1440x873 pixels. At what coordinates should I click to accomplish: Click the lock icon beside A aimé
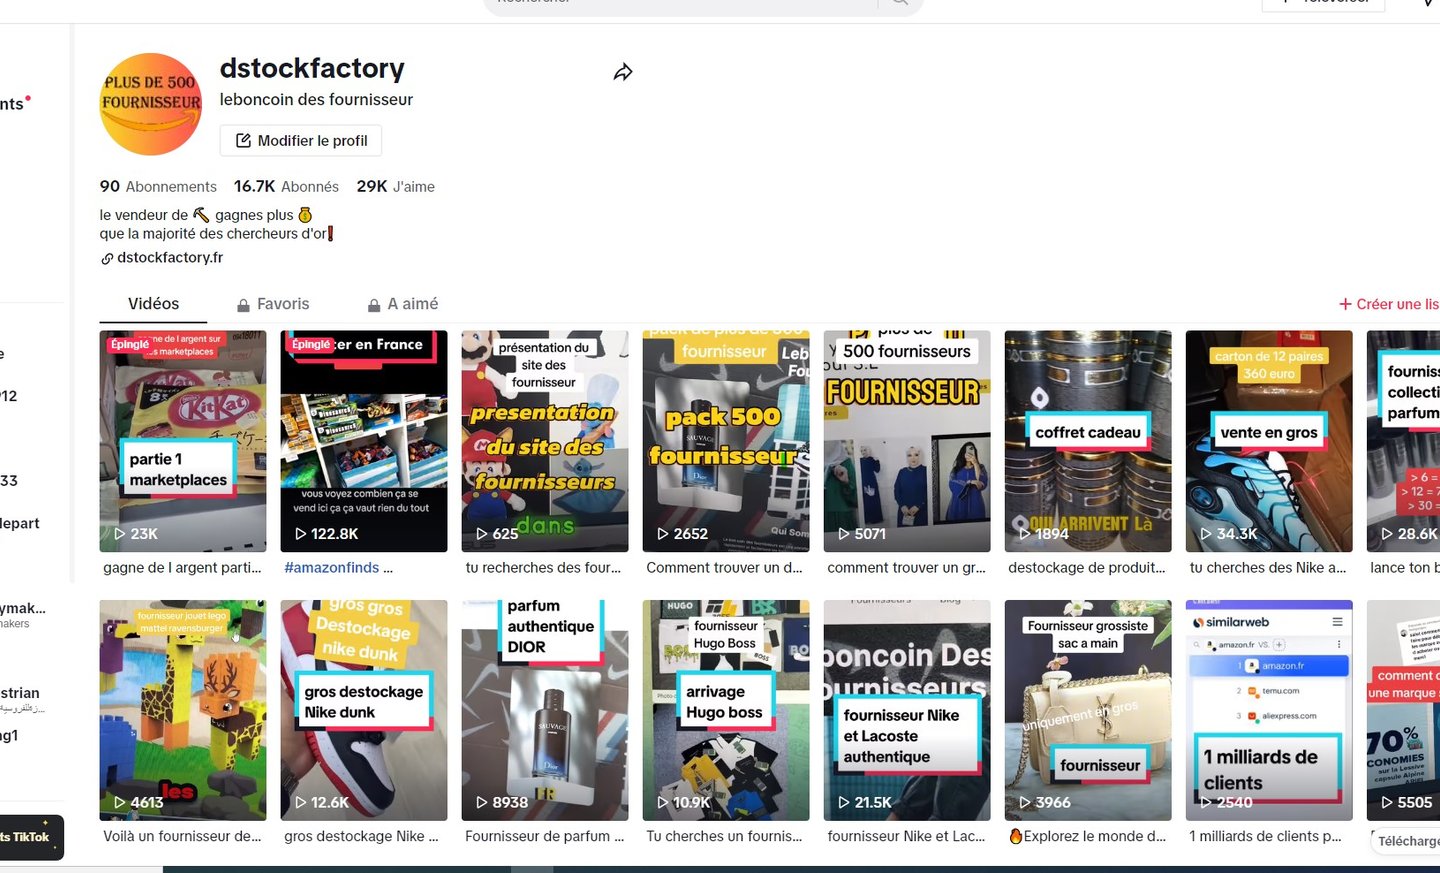tap(374, 305)
